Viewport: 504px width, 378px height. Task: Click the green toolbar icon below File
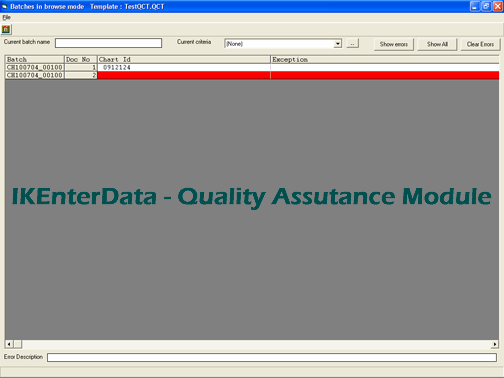(6, 29)
